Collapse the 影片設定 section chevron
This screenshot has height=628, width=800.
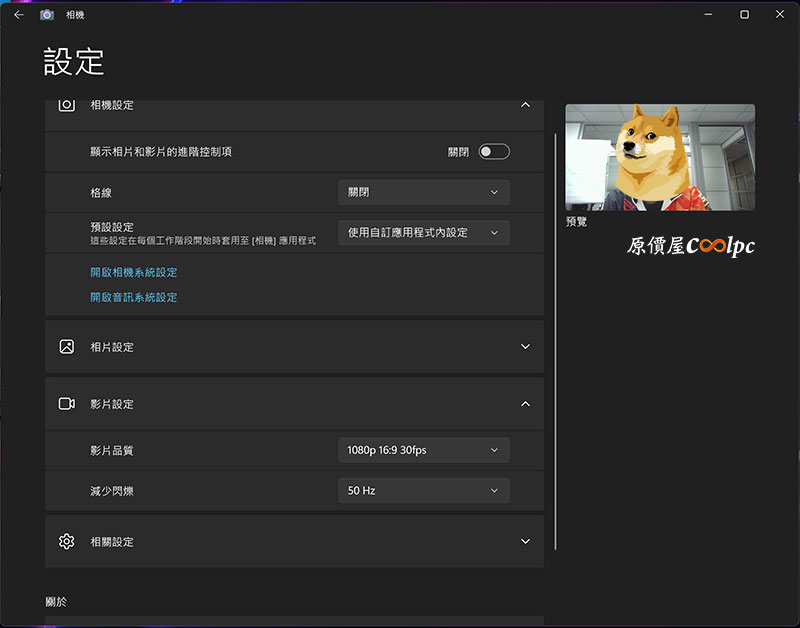click(525, 404)
